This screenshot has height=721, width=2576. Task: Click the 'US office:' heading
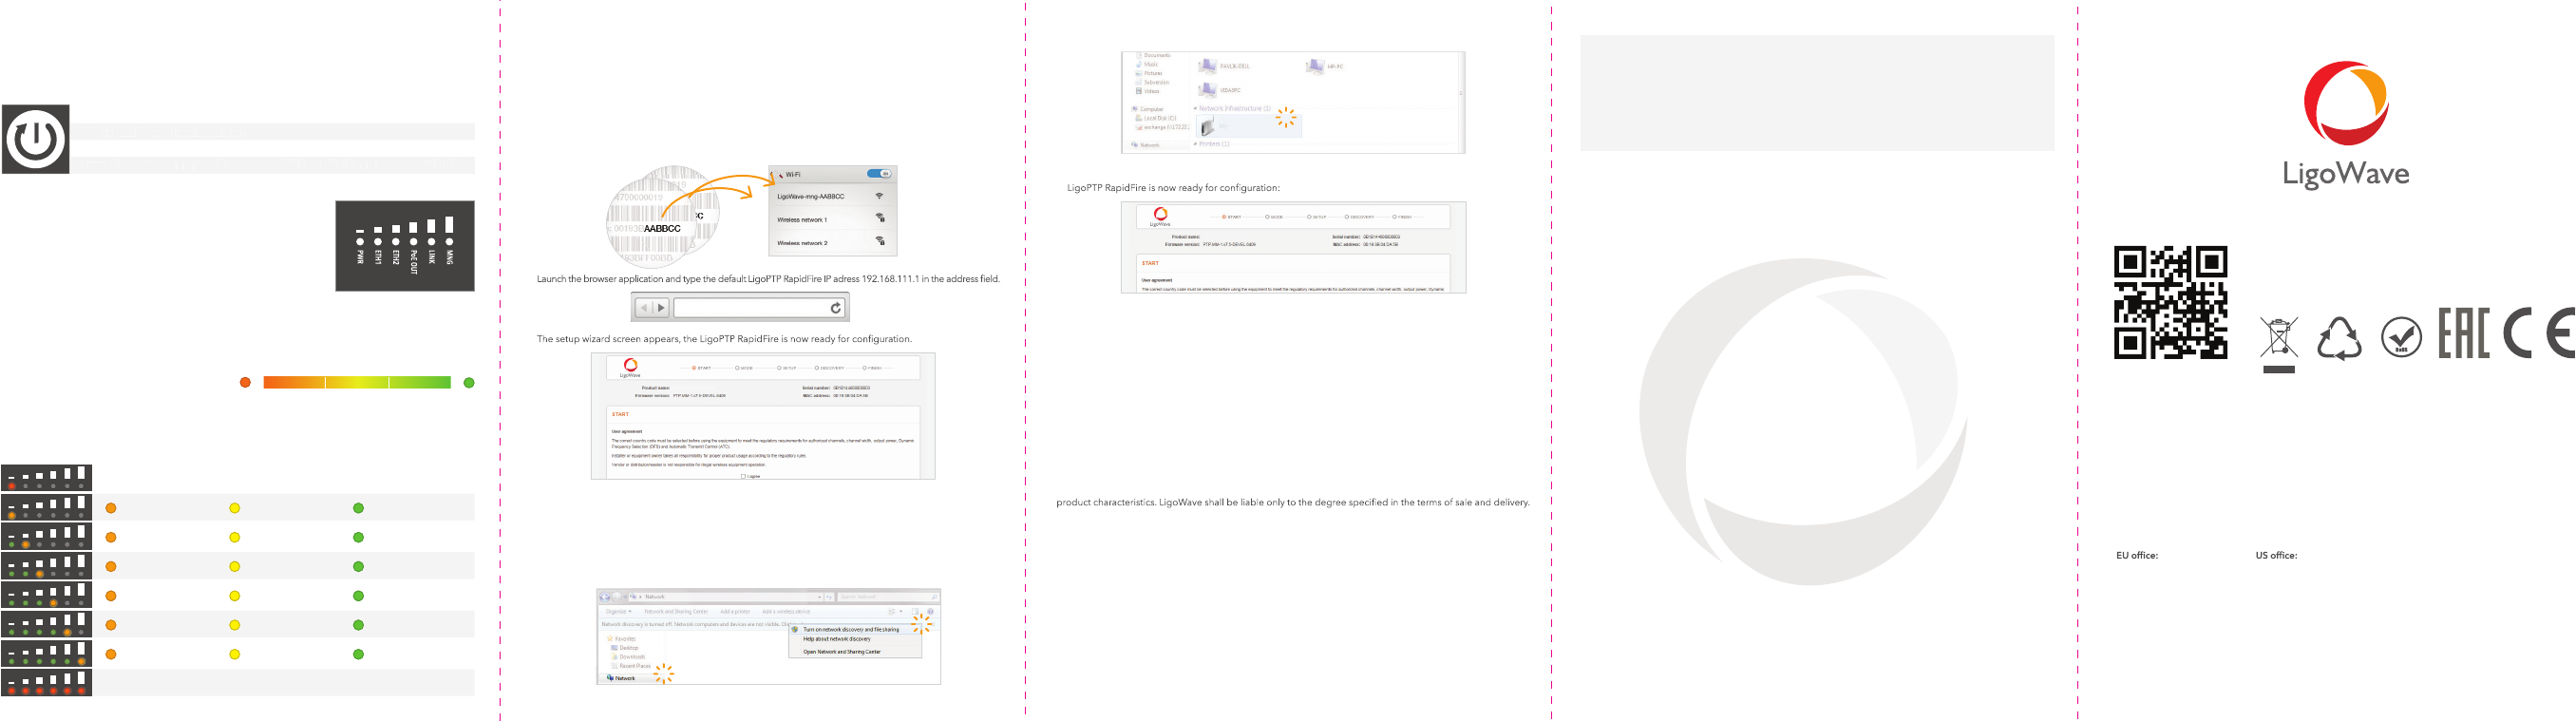coord(2276,556)
